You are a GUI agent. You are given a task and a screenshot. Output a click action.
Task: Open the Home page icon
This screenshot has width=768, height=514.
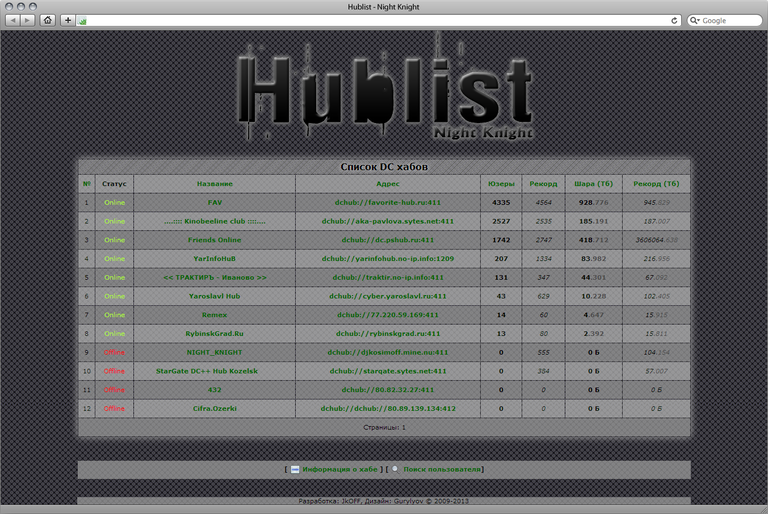[47, 20]
